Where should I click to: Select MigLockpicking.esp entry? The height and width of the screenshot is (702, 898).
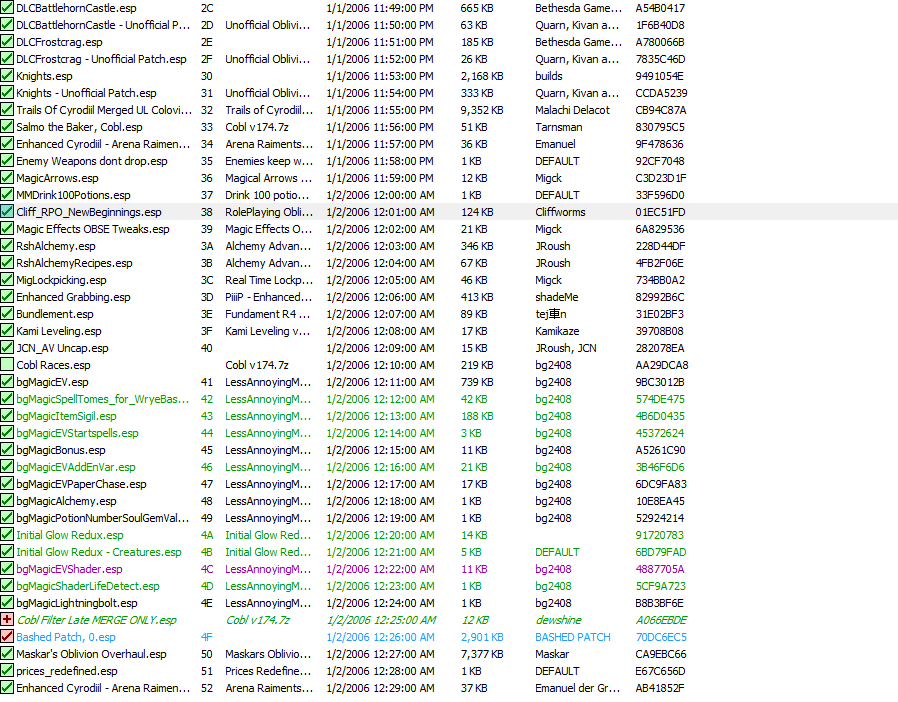click(x=61, y=280)
